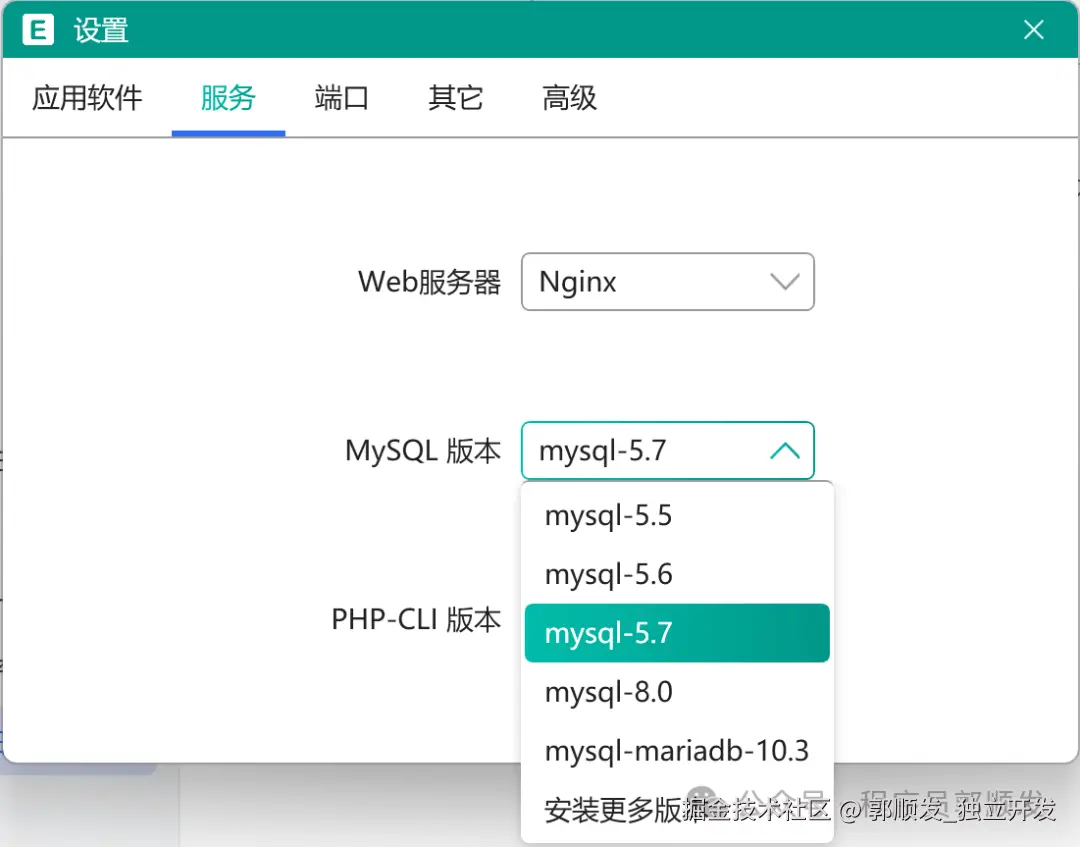The height and width of the screenshot is (847, 1080).
Task: Select the mysql-mariadb-10.3 option
Action: click(x=677, y=751)
